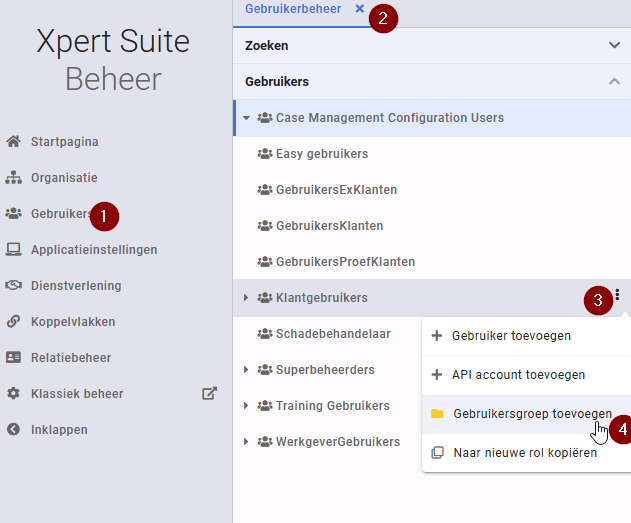Expand the Klantgebruikers tree node arrow
This screenshot has width=631, height=523.
[x=246, y=298]
